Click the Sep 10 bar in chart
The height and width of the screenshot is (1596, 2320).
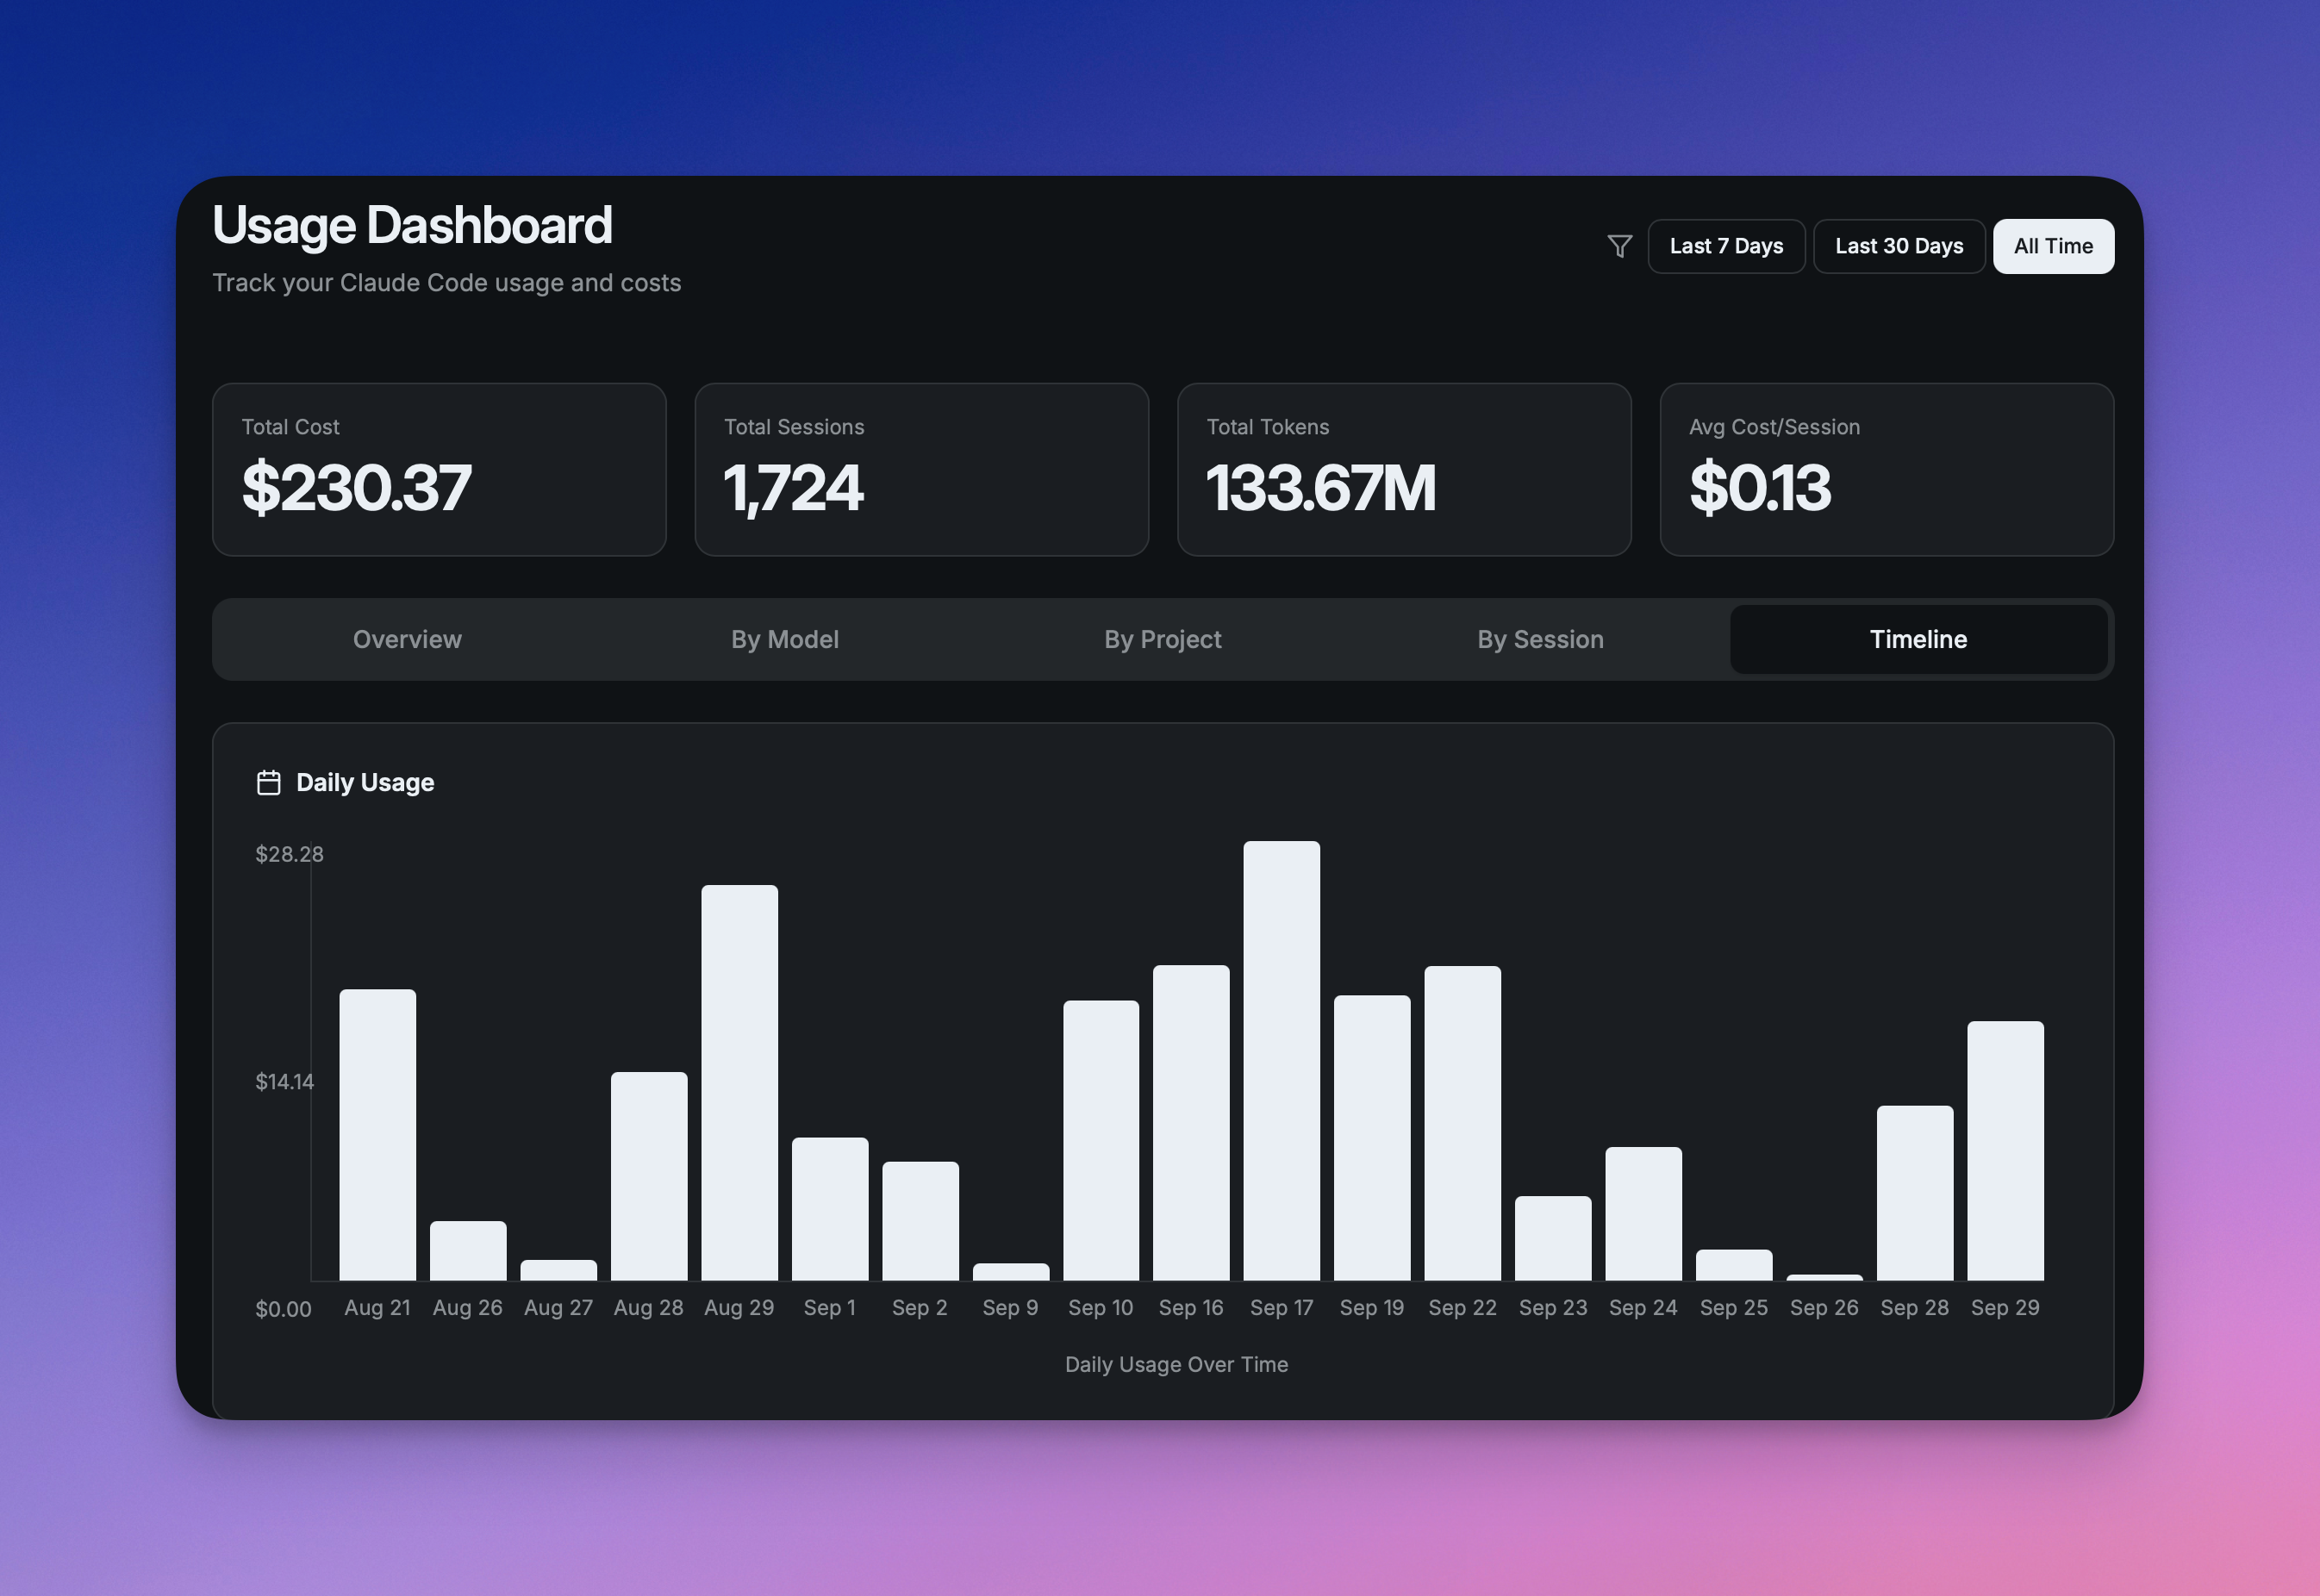(x=1100, y=1140)
